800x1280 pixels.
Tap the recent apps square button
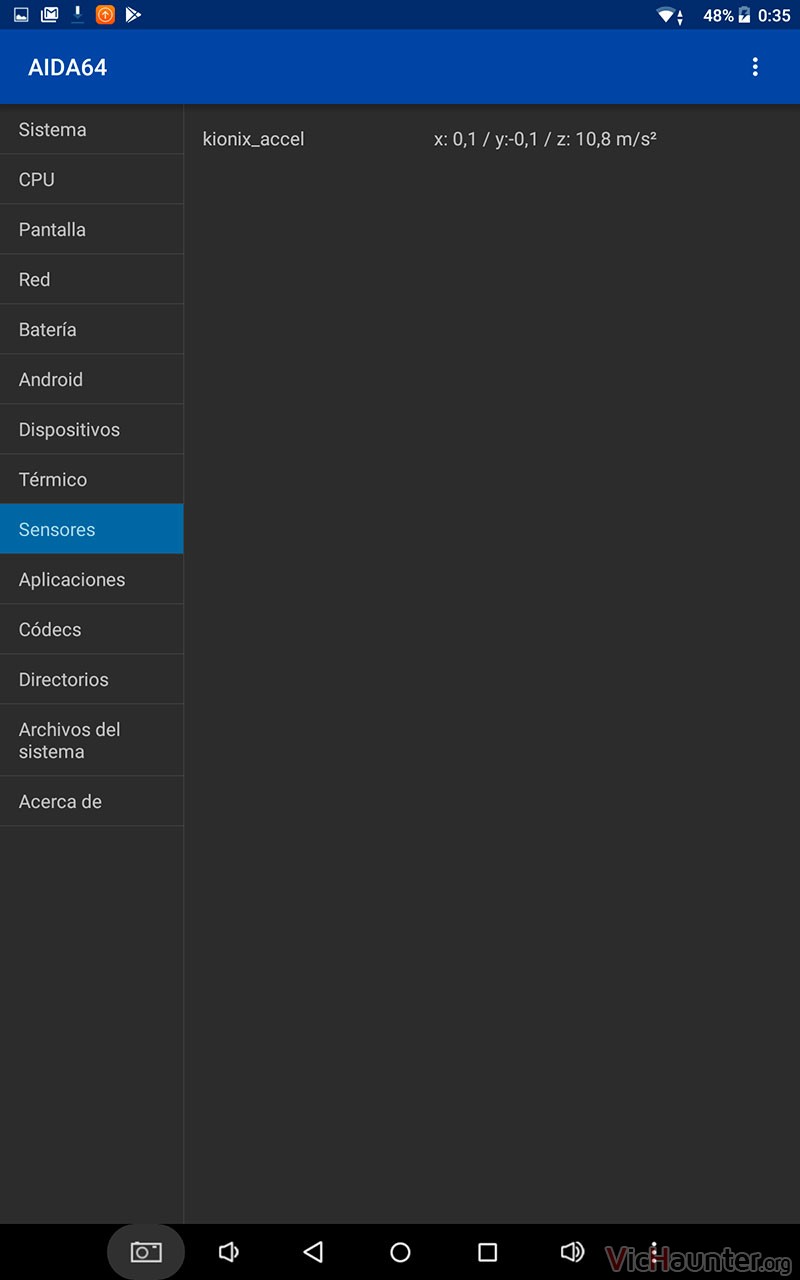pyautogui.click(x=487, y=1252)
